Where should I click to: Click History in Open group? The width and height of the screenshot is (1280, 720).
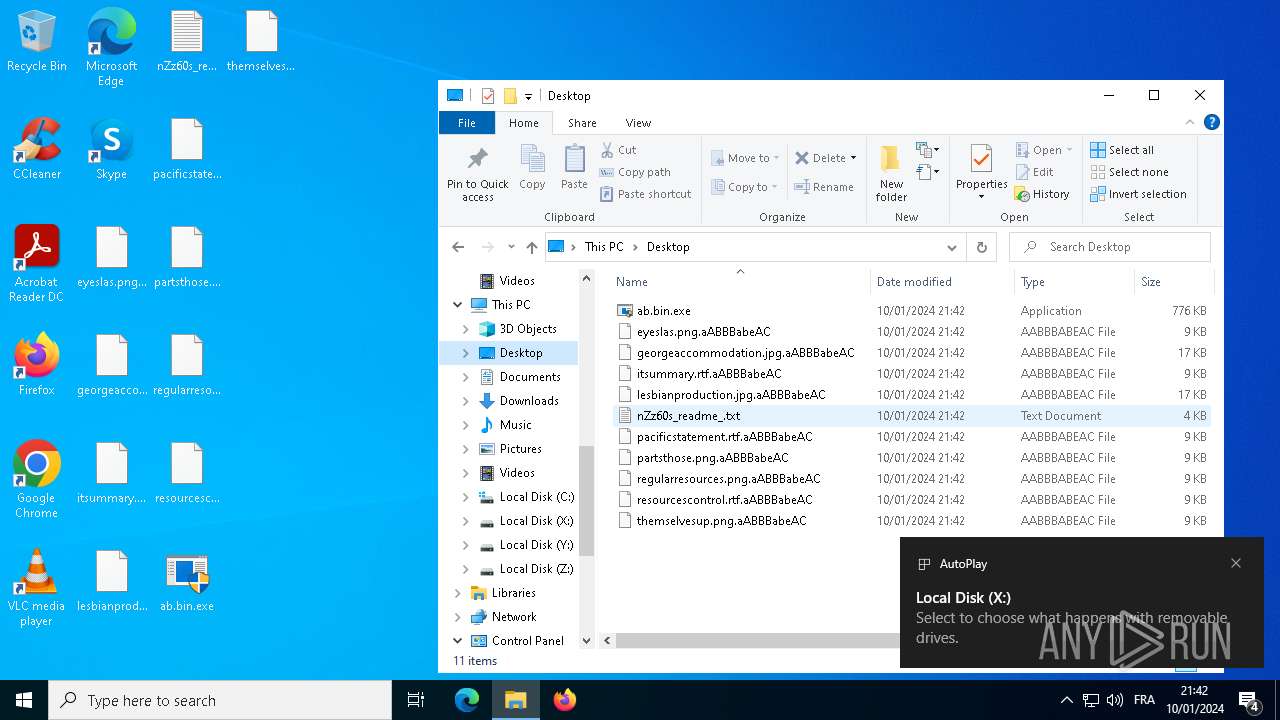[x=1042, y=194]
